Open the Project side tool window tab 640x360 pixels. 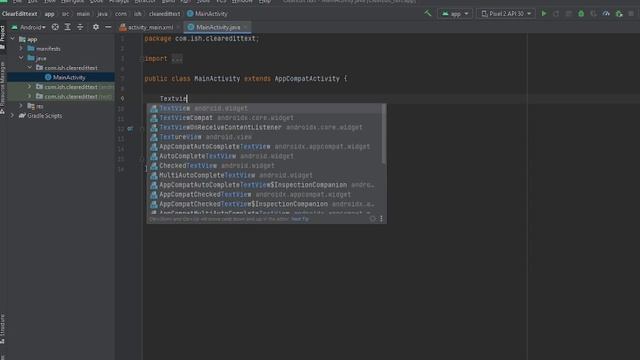point(3,38)
